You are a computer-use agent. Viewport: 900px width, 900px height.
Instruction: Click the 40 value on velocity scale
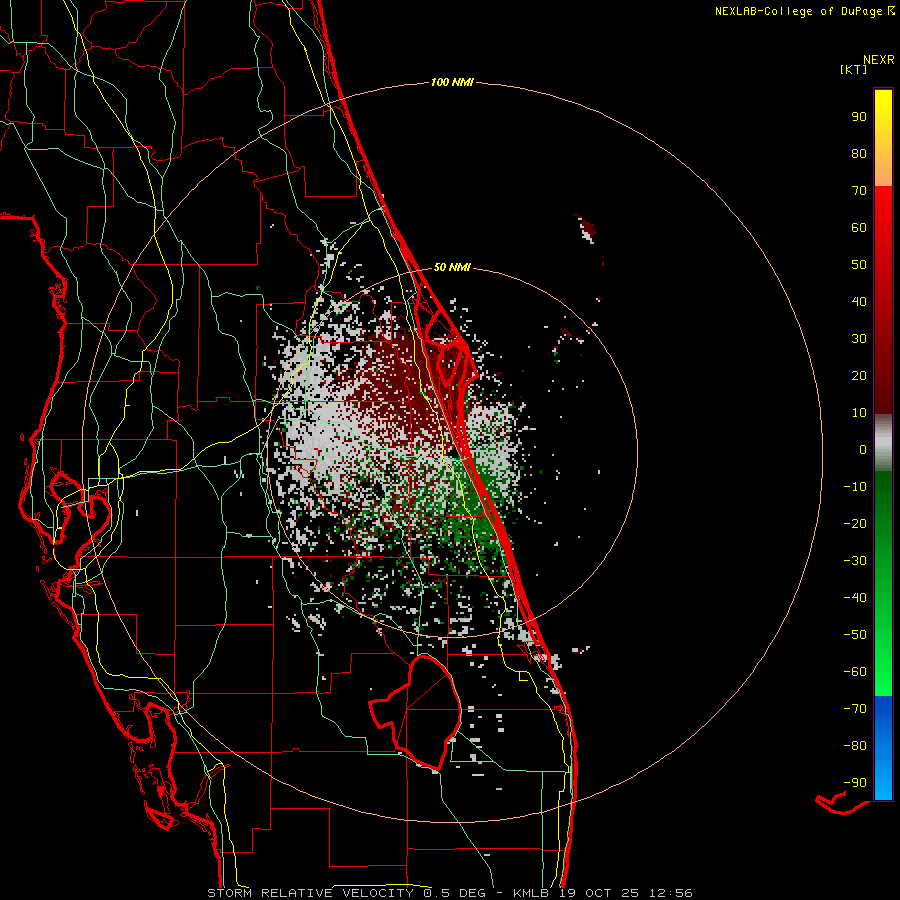coord(859,302)
